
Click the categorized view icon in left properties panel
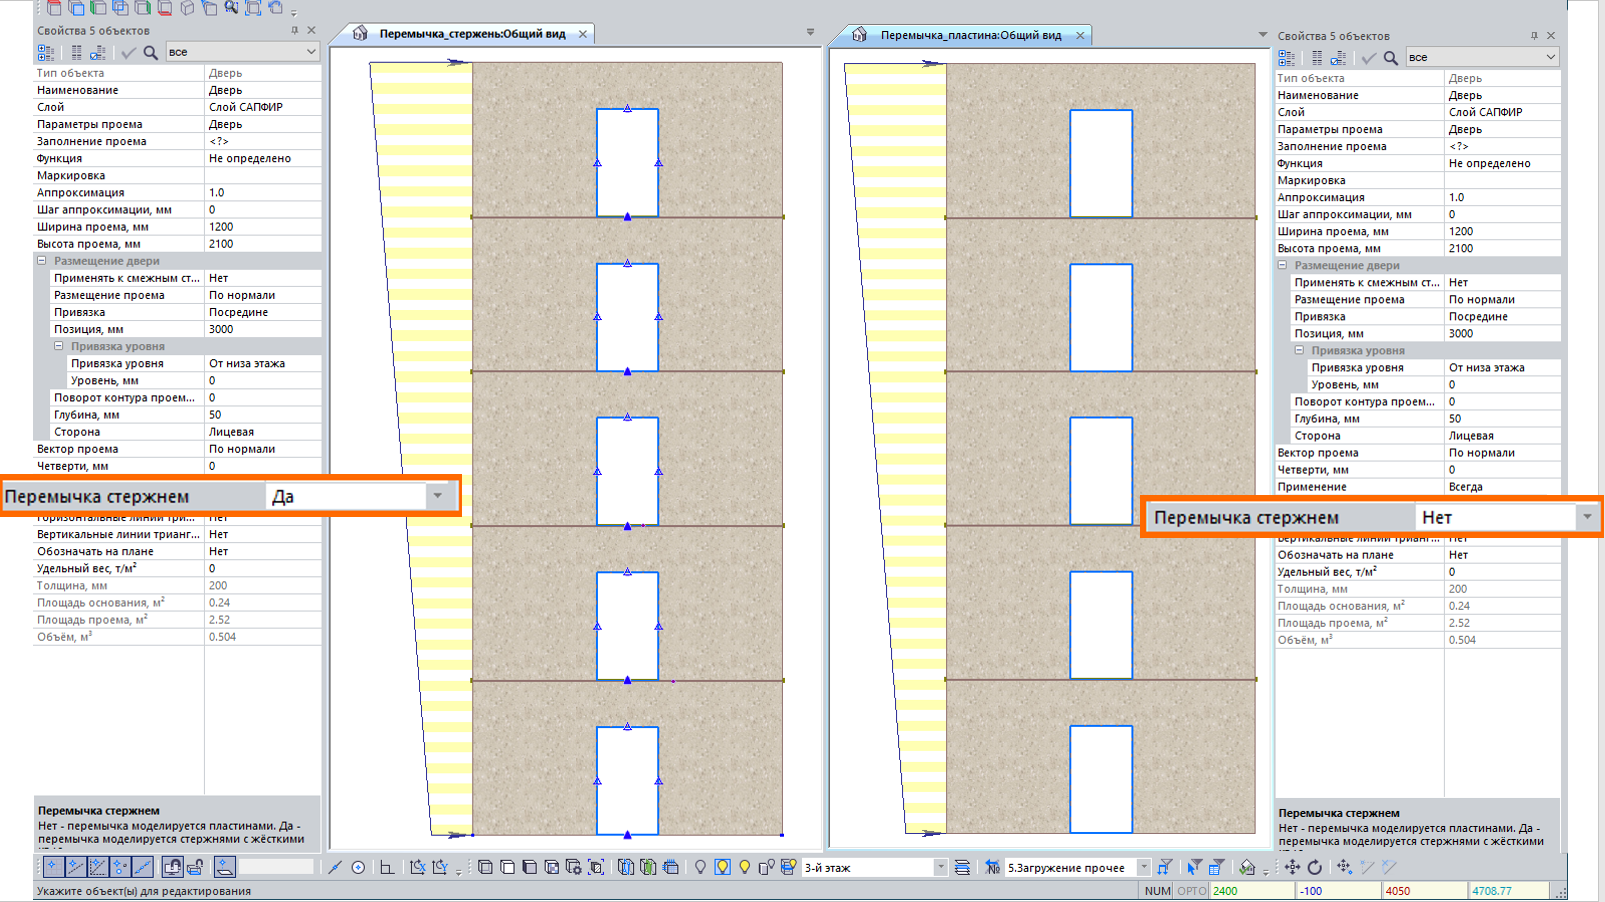coord(46,52)
